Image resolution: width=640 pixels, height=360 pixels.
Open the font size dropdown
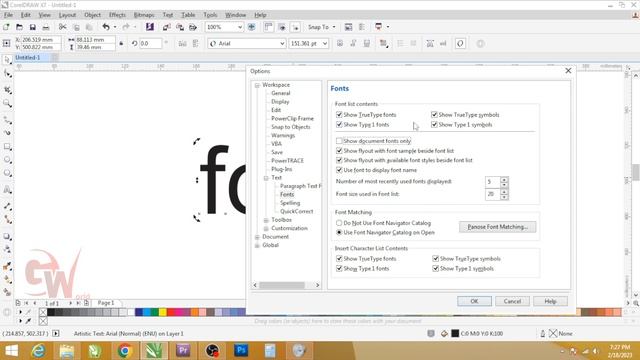click(x=325, y=43)
